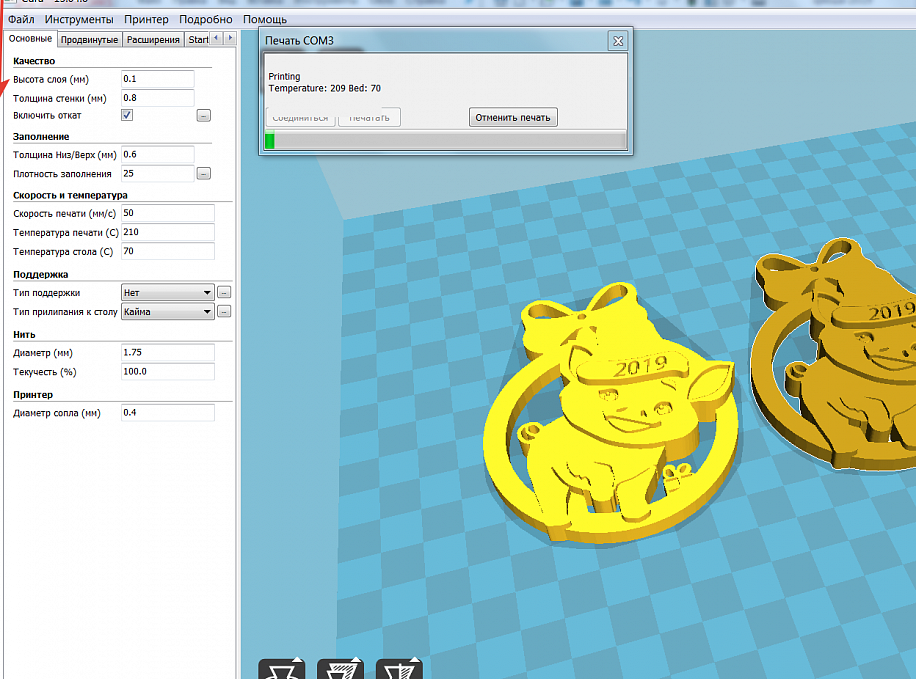Image resolution: width=916 pixels, height=679 pixels.
Task: Open the Файл menu
Action: (21, 19)
